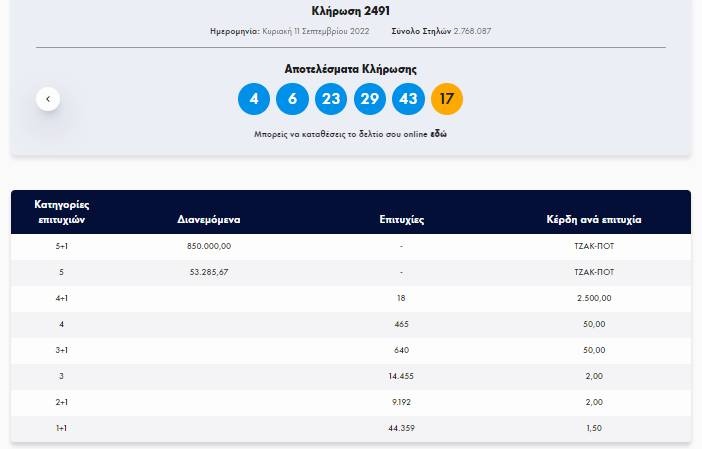Image resolution: width=702 pixels, height=449 pixels.
Task: Click the 850.000,00 distributed amount
Action: click(x=209, y=246)
